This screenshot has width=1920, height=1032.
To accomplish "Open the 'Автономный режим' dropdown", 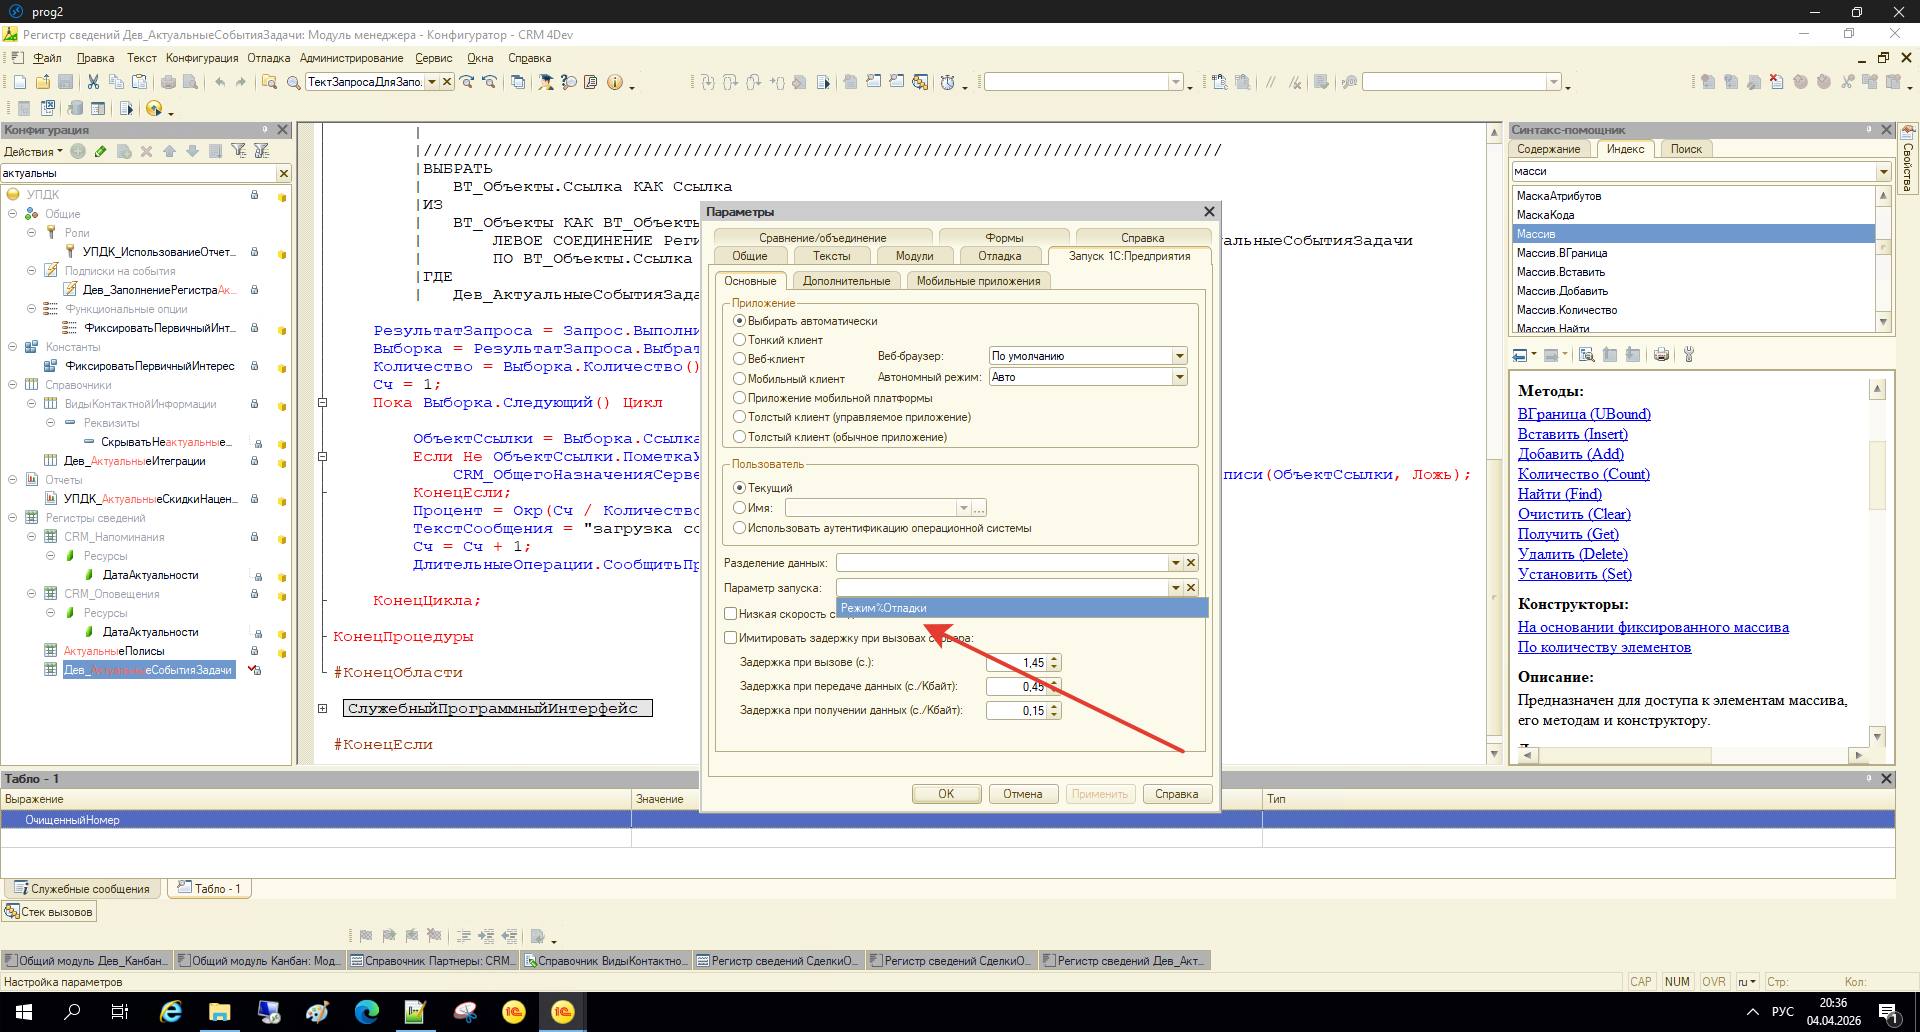I will click(x=1179, y=377).
